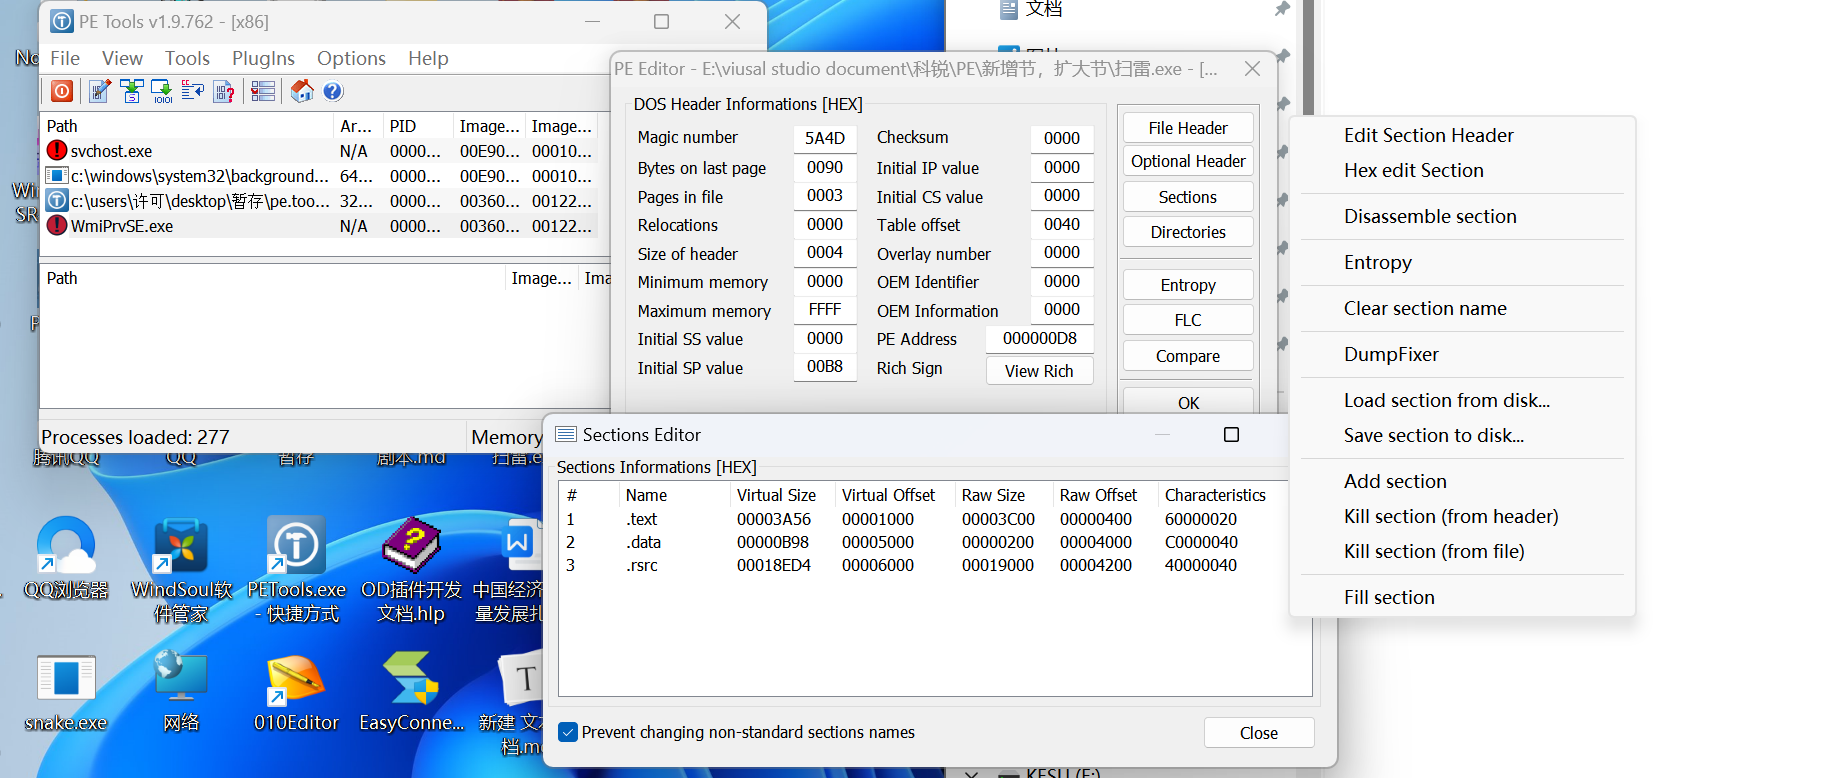This screenshot has height=778, width=1842.
Task: Open Options via checklist toolbar icon
Action: click(263, 92)
